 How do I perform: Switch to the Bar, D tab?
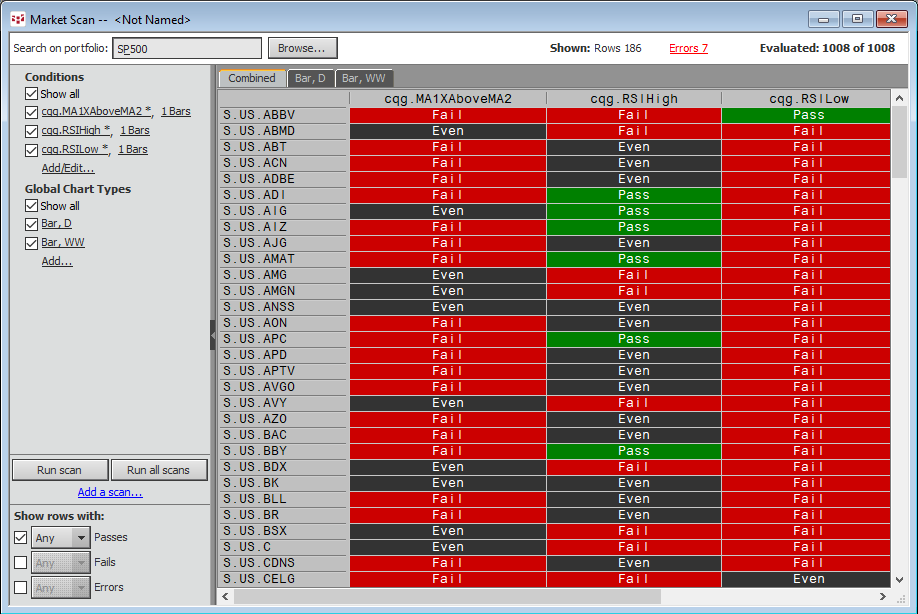(310, 78)
